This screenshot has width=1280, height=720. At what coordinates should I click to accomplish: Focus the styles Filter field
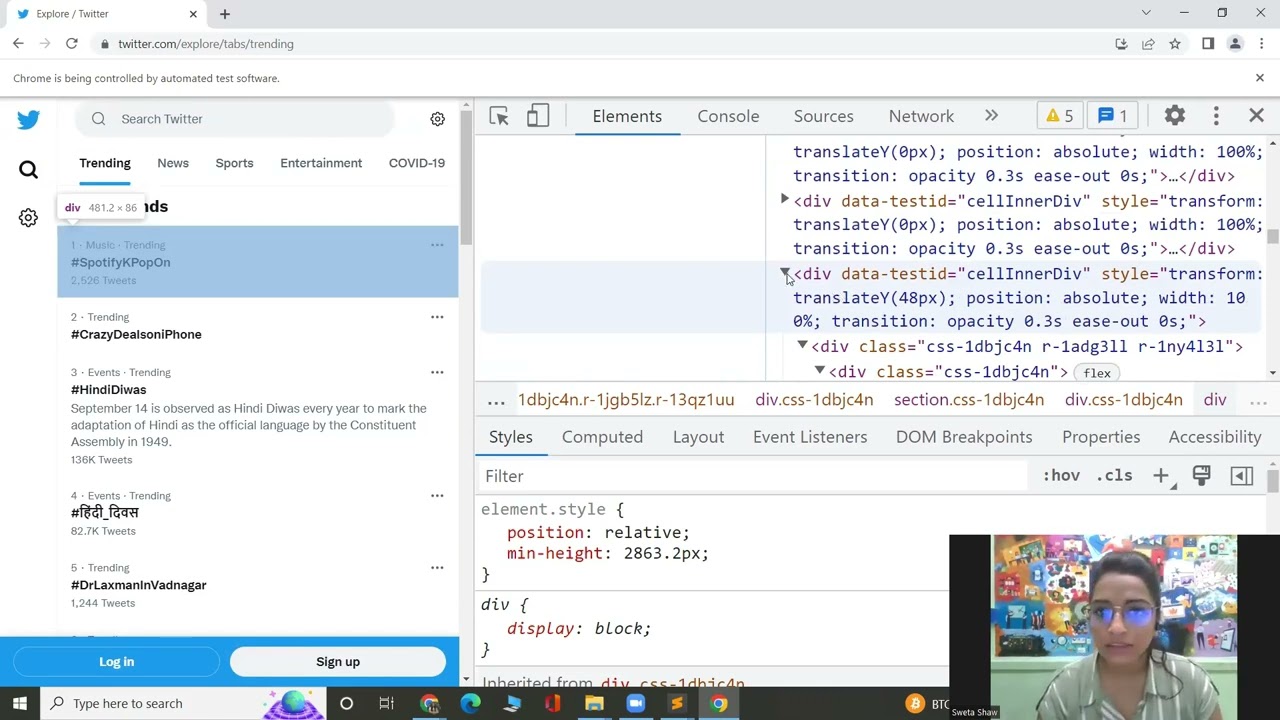tap(755, 476)
